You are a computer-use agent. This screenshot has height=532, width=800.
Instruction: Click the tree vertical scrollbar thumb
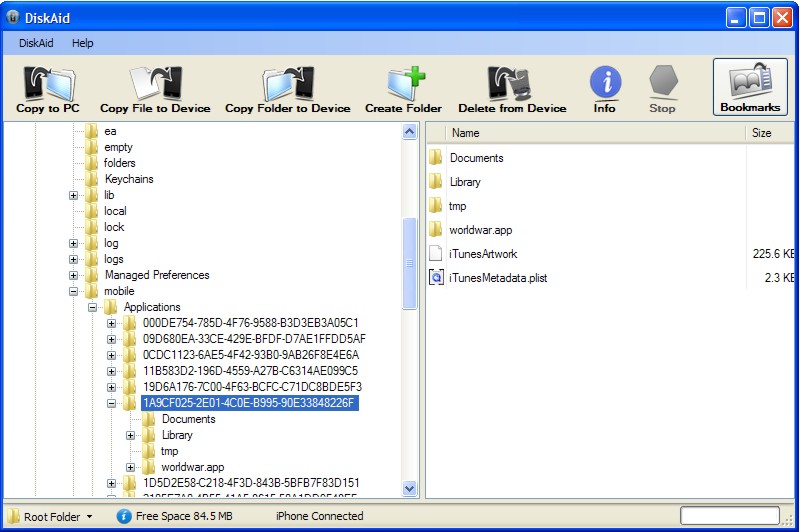409,263
